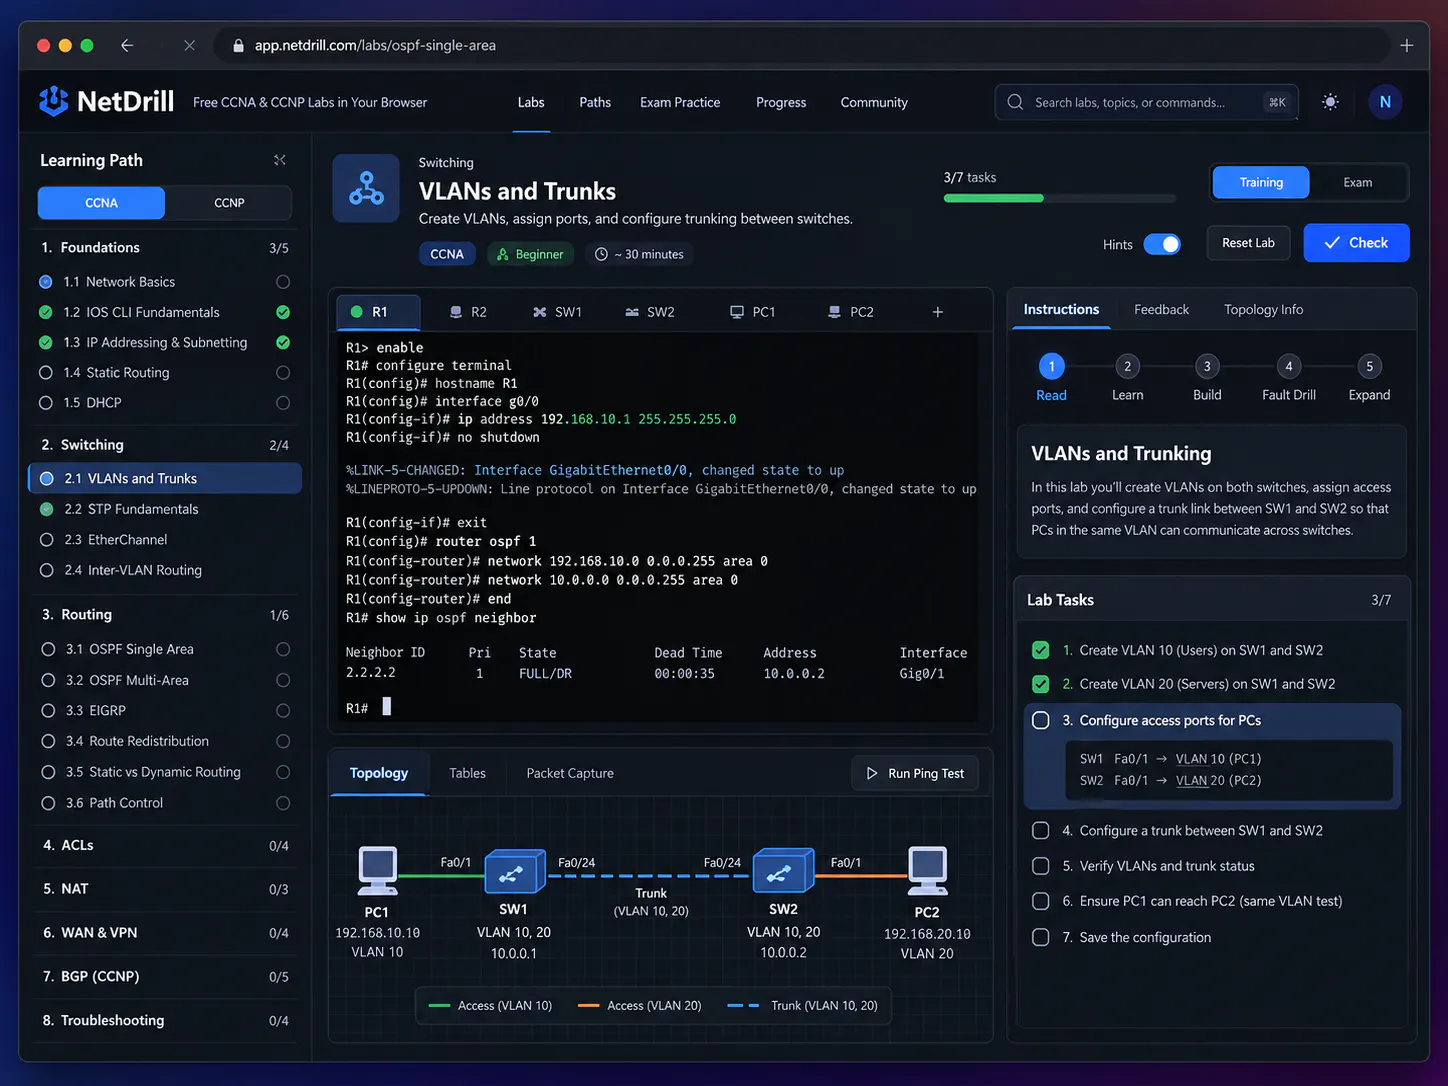
Task: Run the Ping Test
Action: click(x=915, y=773)
